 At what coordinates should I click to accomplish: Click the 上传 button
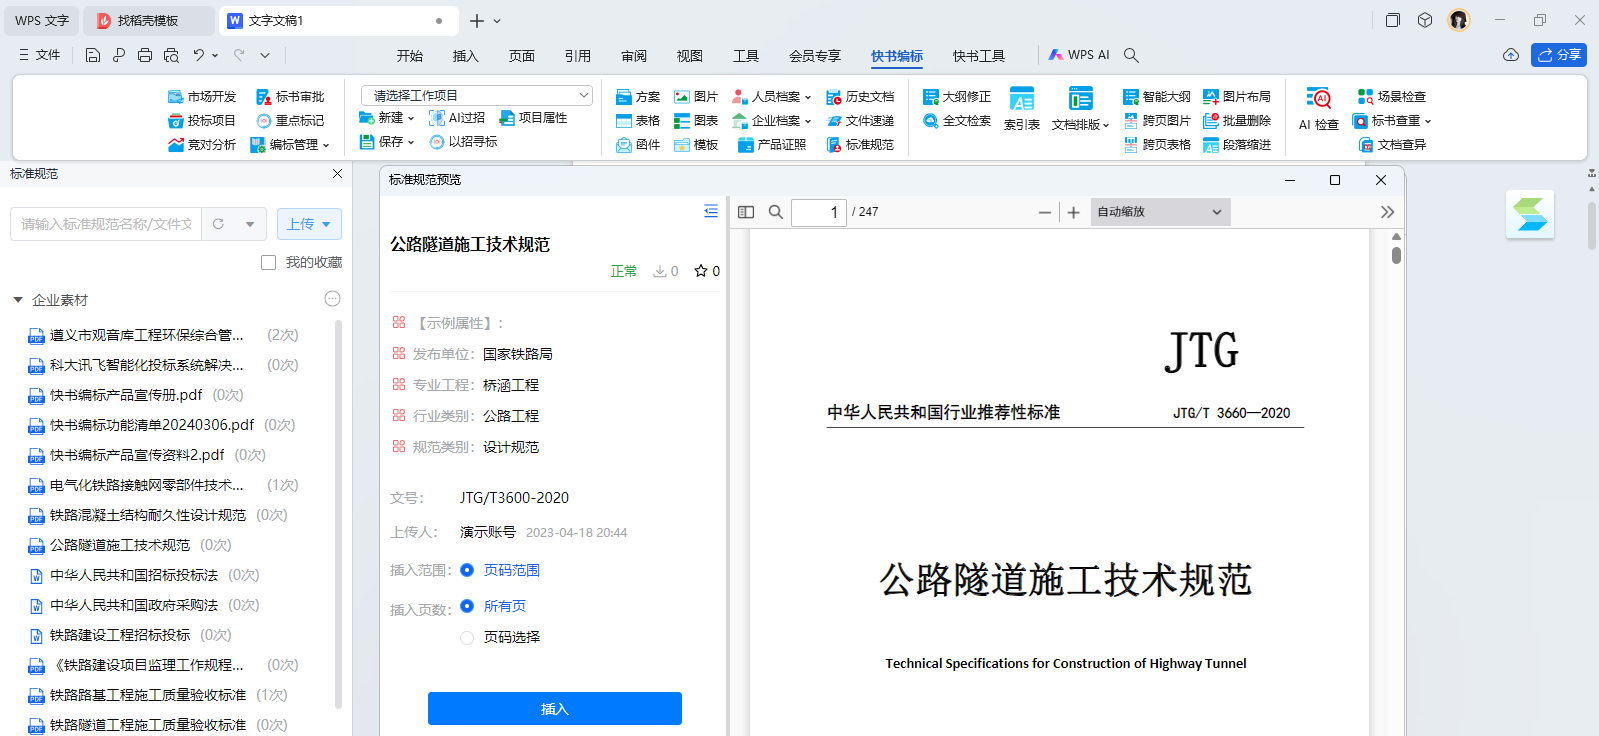click(309, 224)
